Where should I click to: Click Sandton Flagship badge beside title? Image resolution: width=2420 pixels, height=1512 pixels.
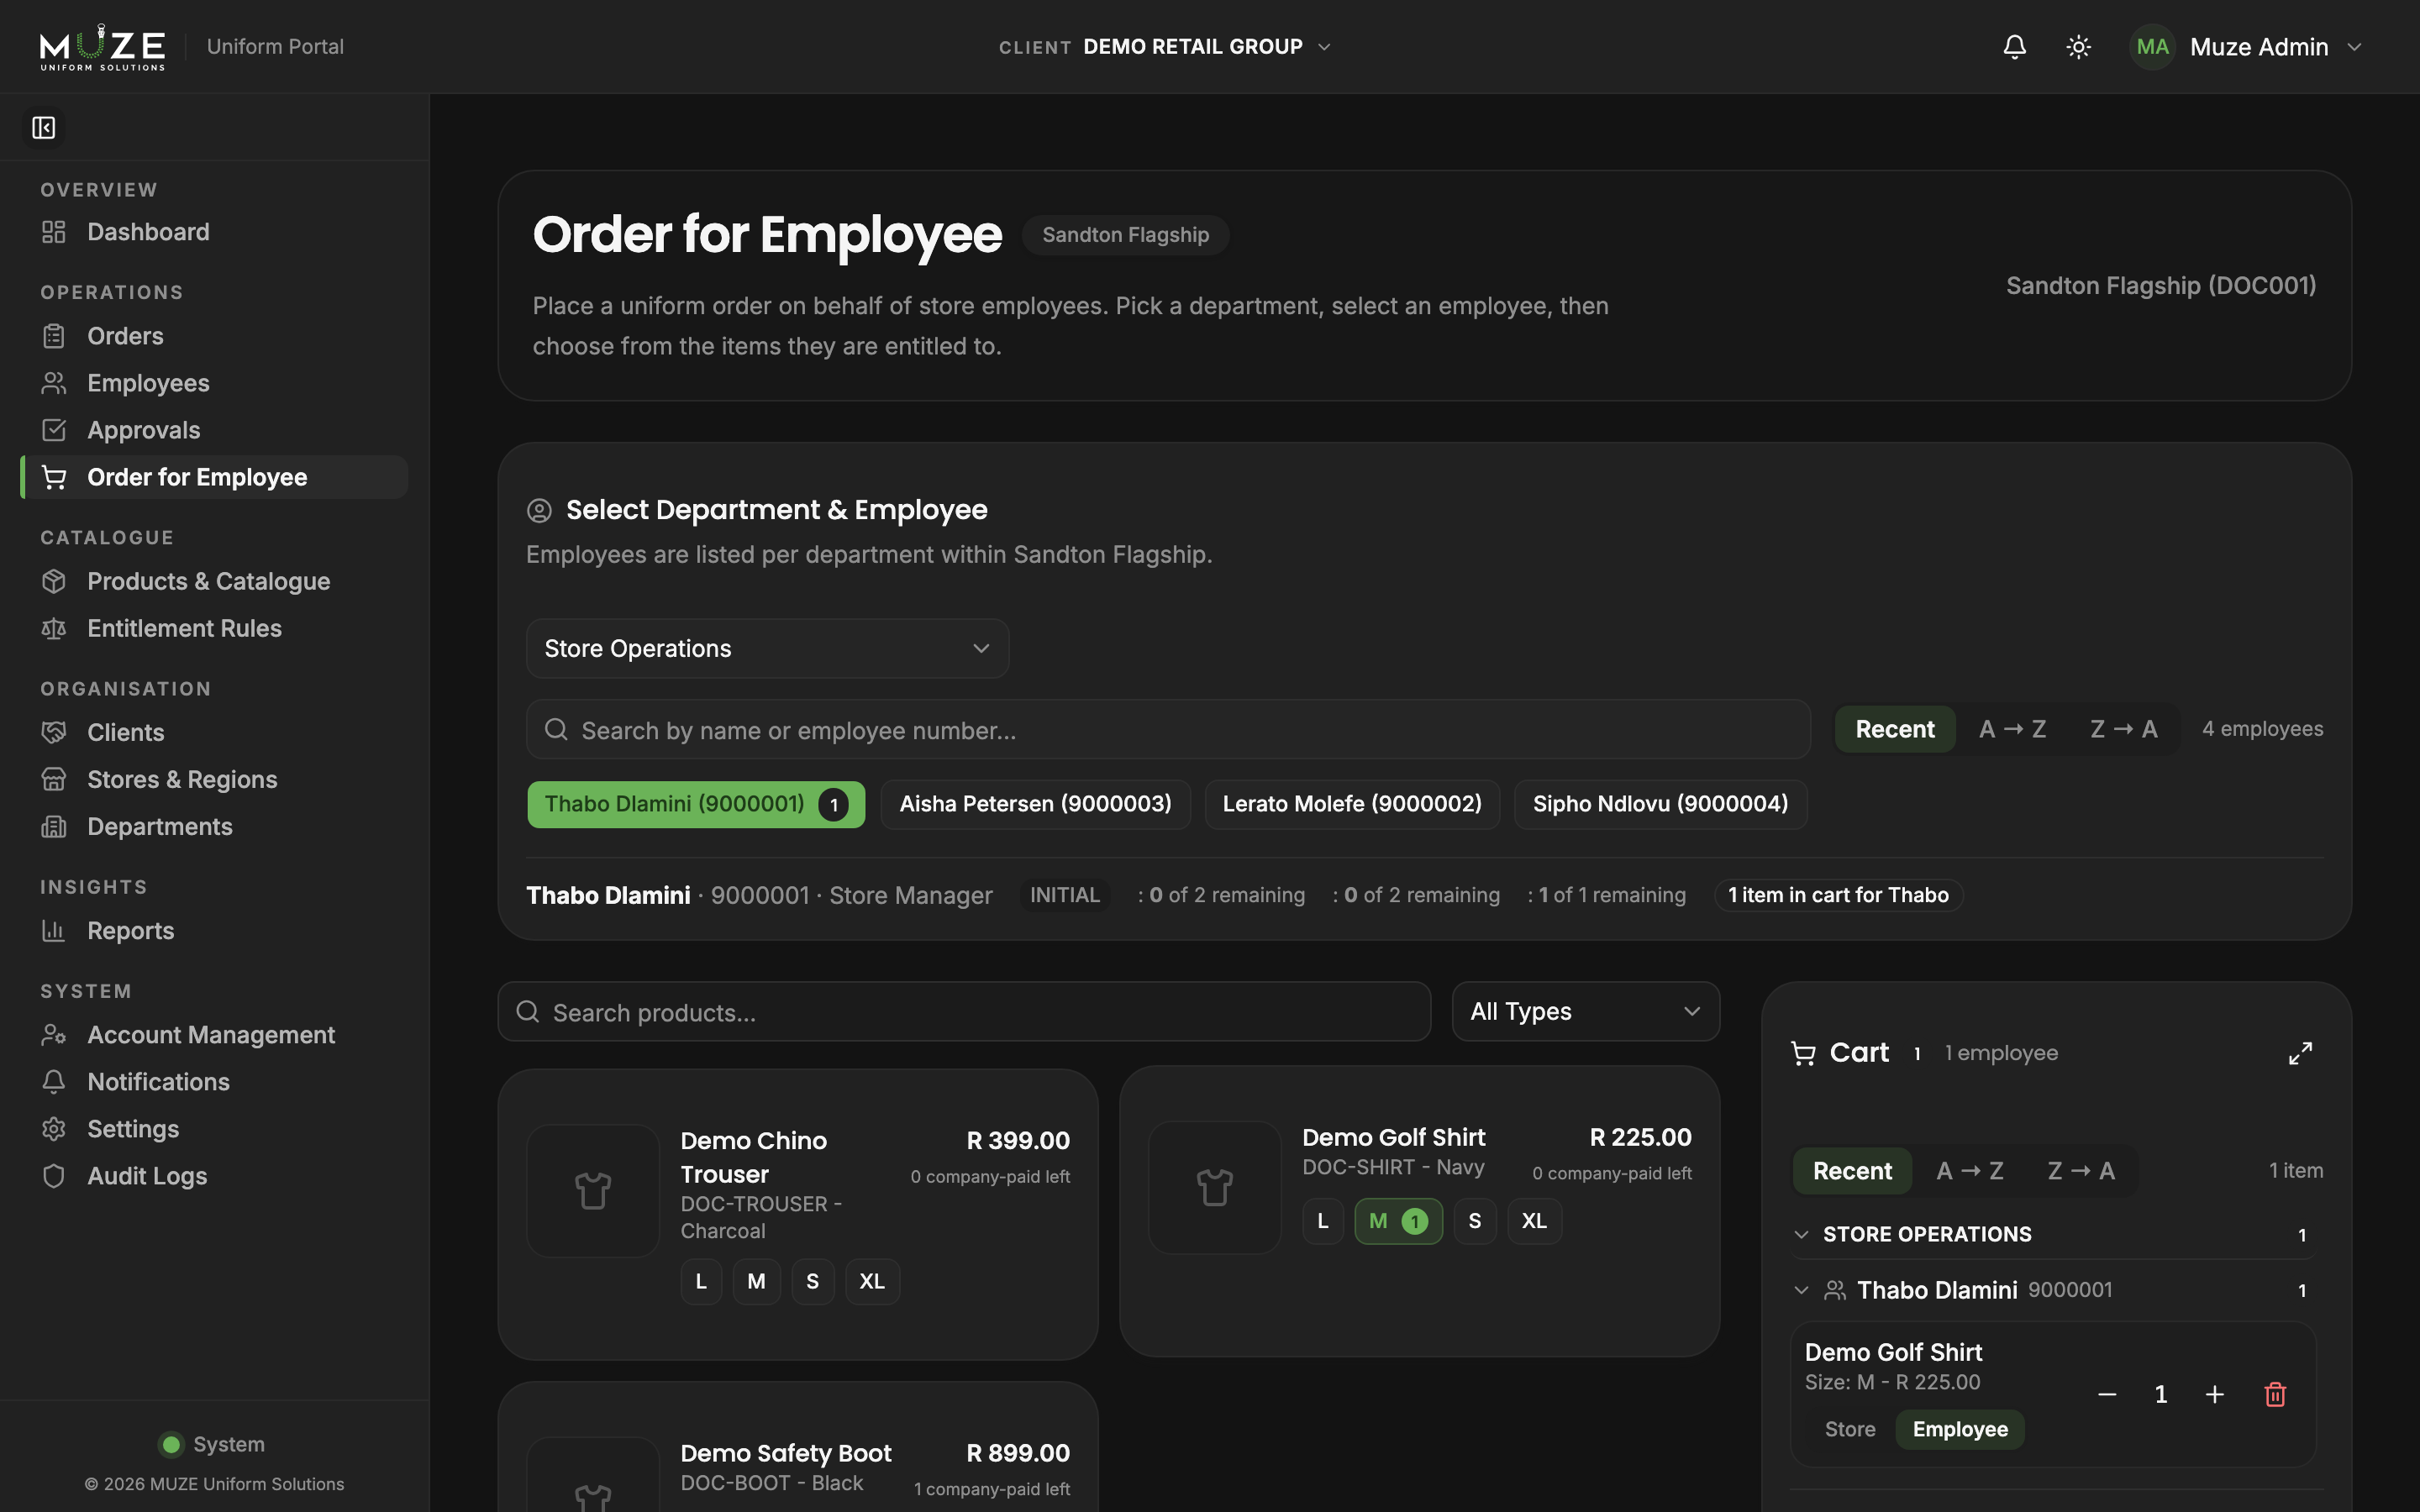pyautogui.click(x=1125, y=235)
